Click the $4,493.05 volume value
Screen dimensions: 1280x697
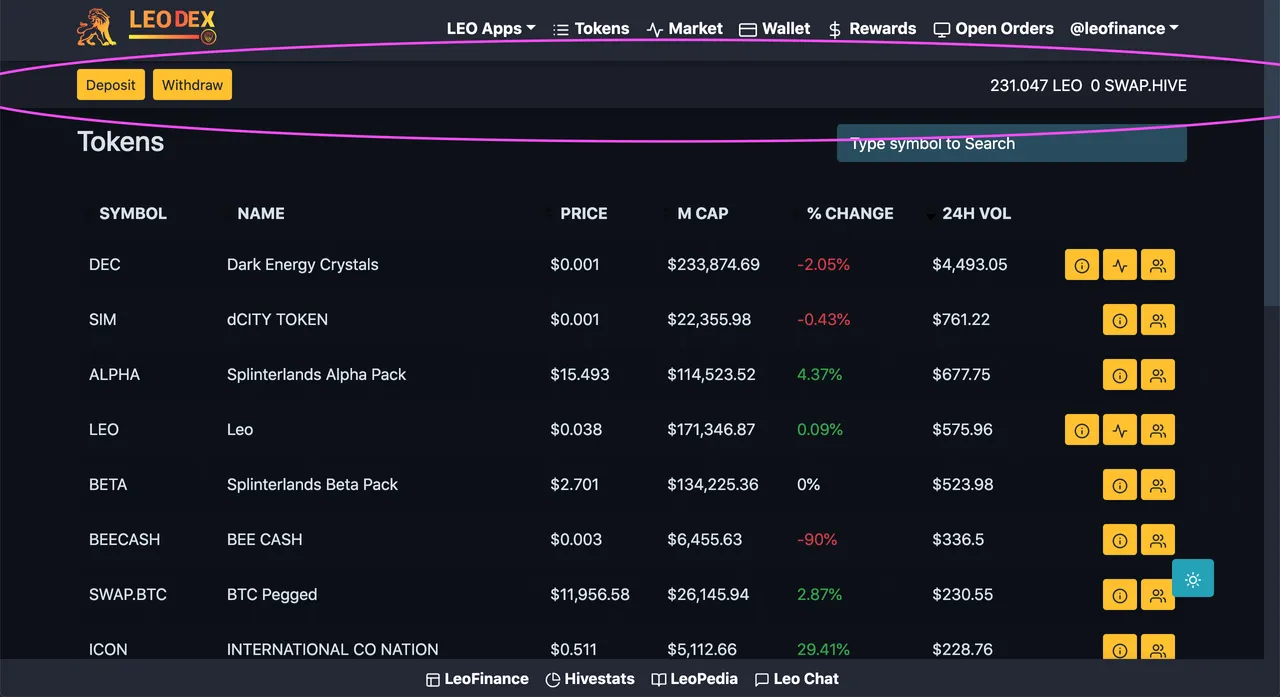click(x=970, y=265)
